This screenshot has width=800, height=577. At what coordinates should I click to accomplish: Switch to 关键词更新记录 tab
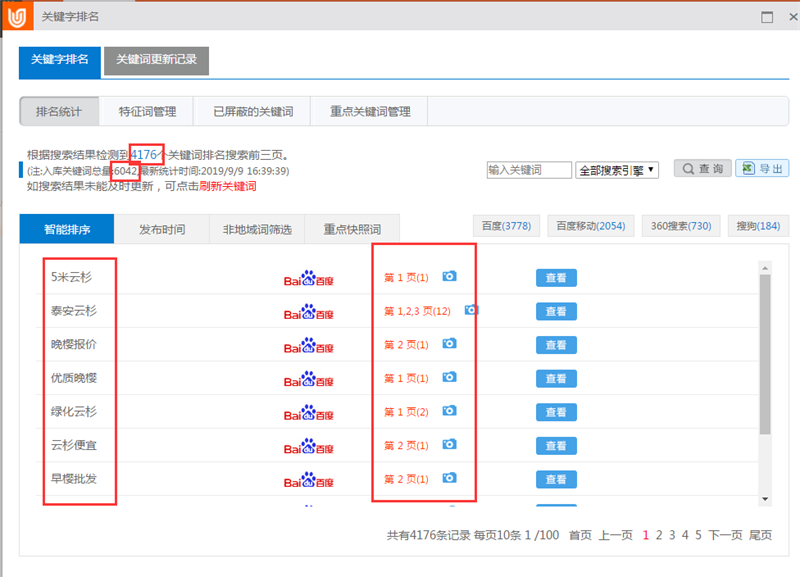(x=156, y=61)
